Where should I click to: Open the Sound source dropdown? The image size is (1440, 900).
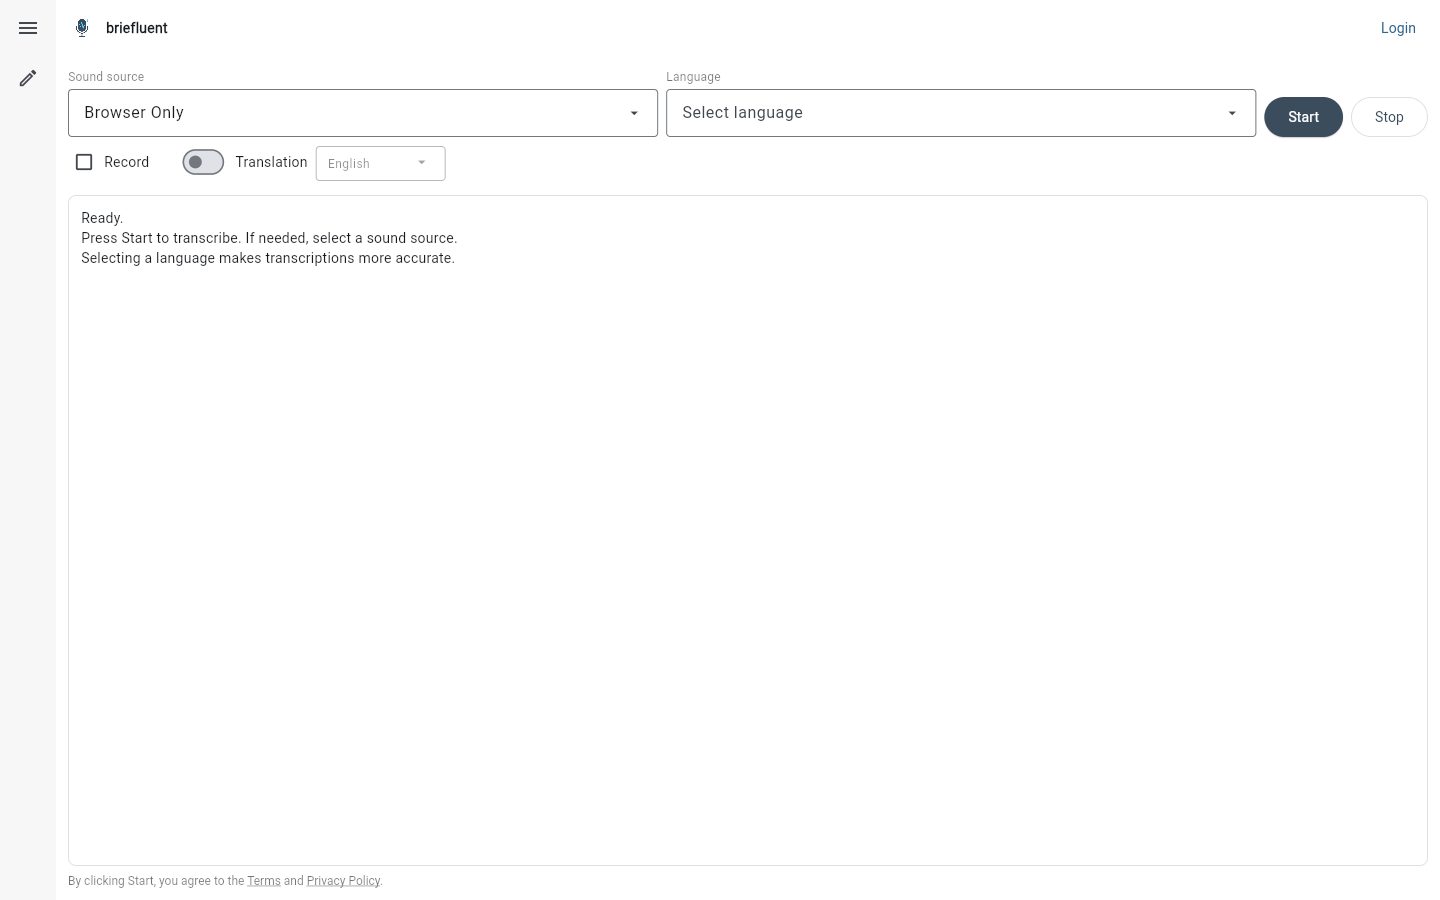coord(363,113)
